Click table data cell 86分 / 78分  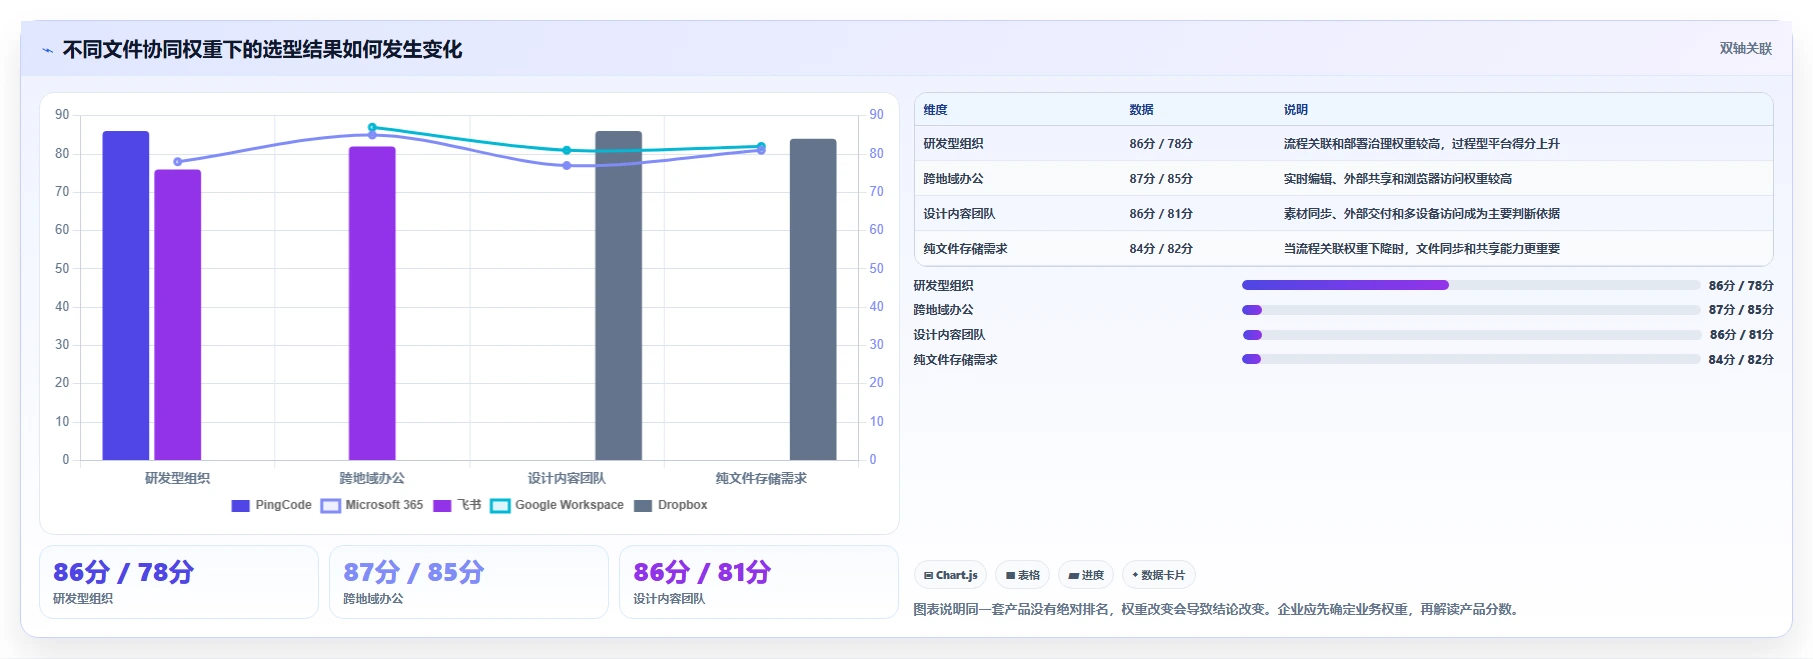1161,144
